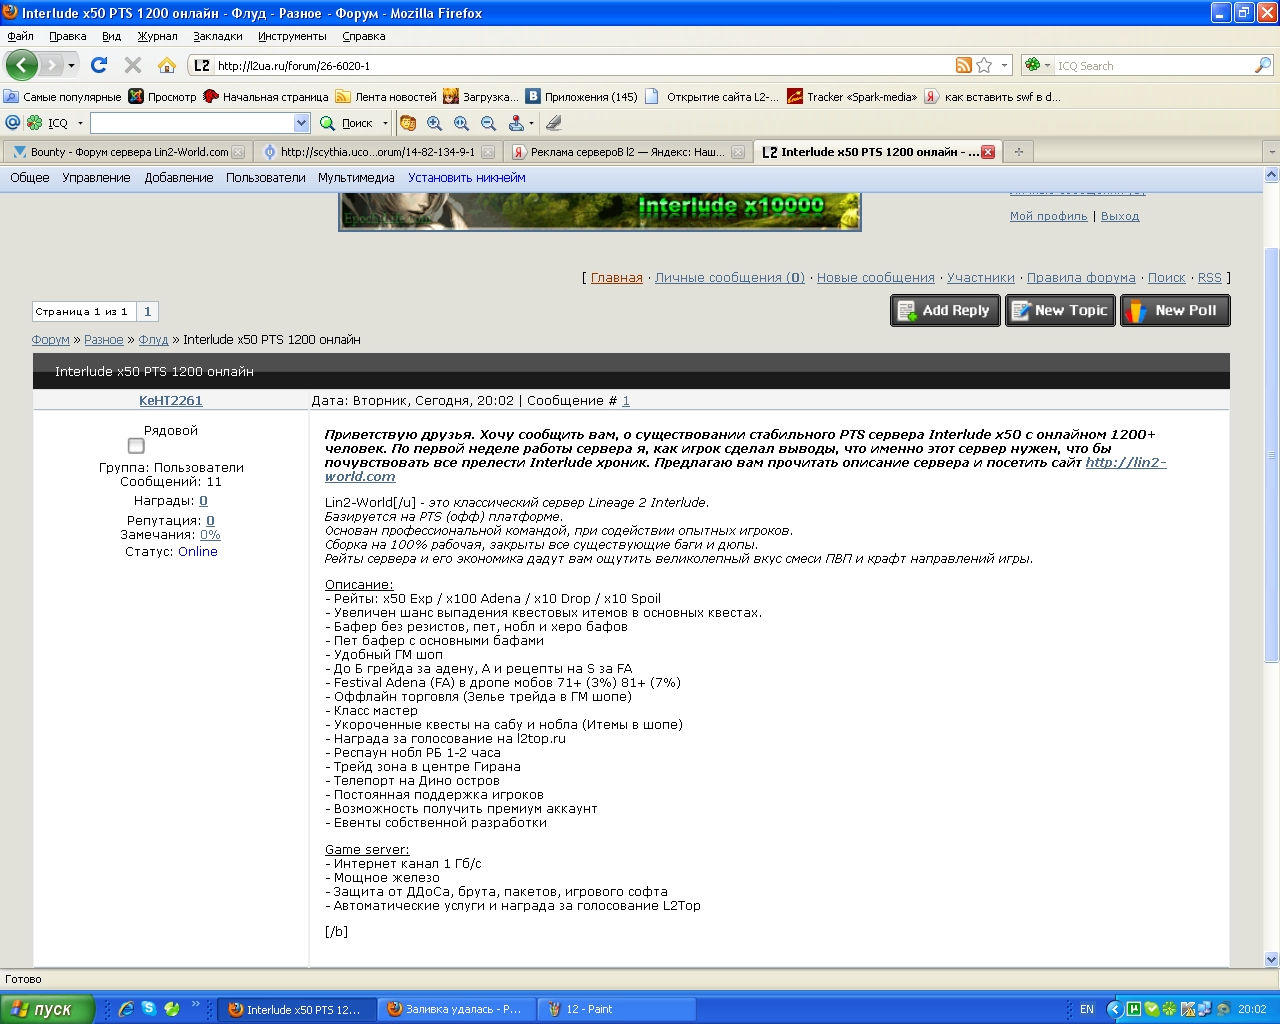Screen dimensions: 1280x1024
Task: Click the ICQ toolbar smiley faces icon
Action: click(408, 123)
